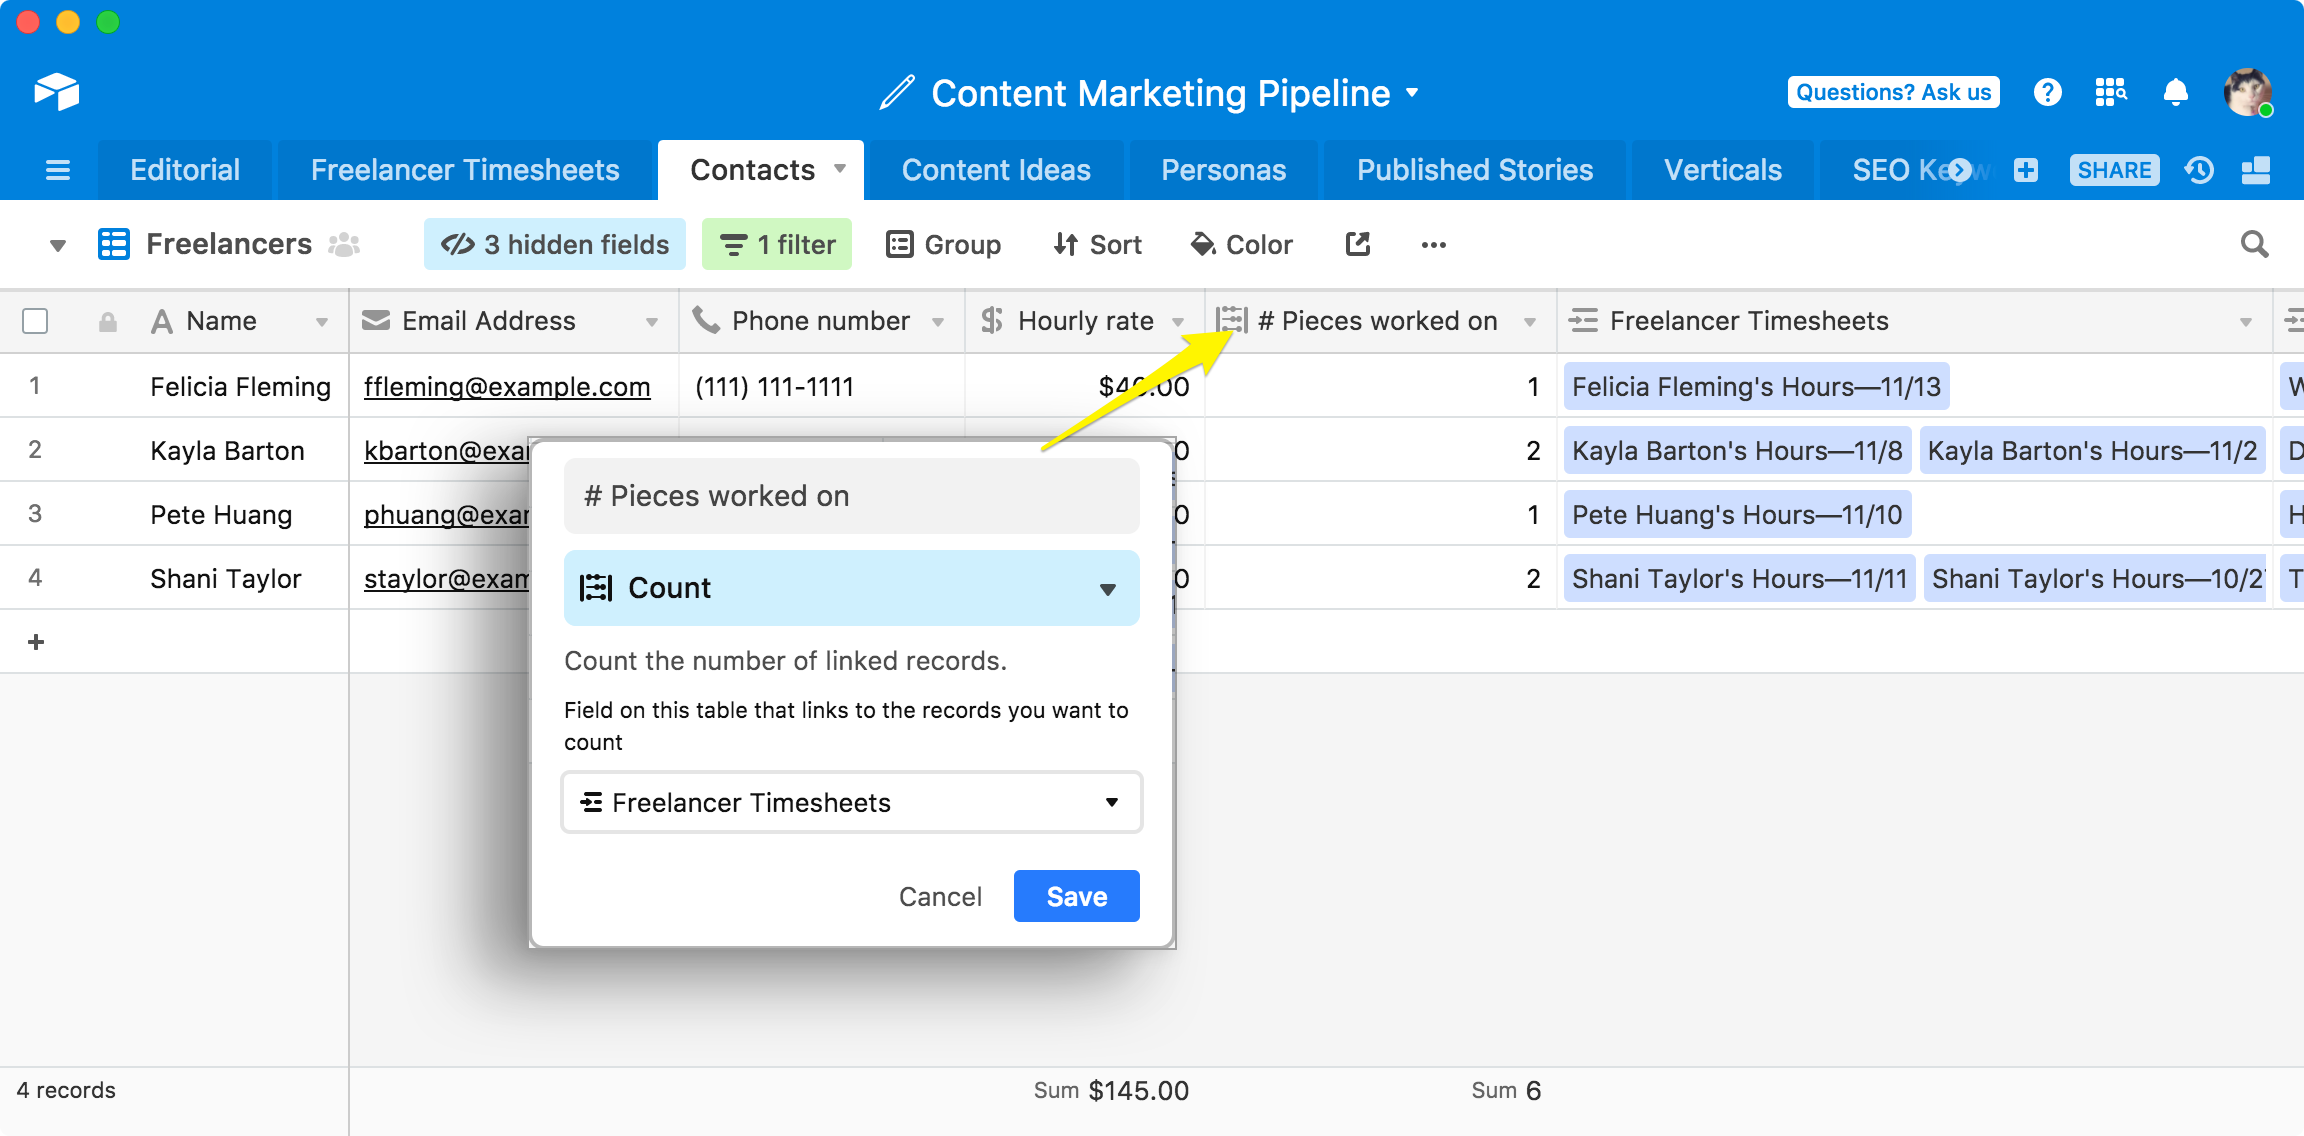This screenshot has width=2304, height=1136.
Task: Switch to the Published Stories tab
Action: (1475, 170)
